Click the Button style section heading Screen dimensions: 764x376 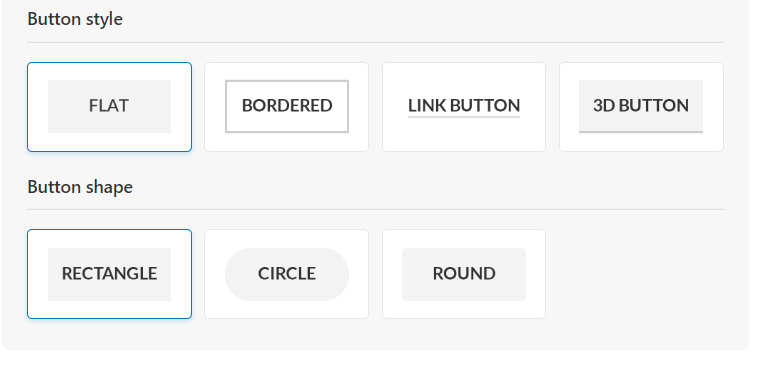(x=75, y=19)
